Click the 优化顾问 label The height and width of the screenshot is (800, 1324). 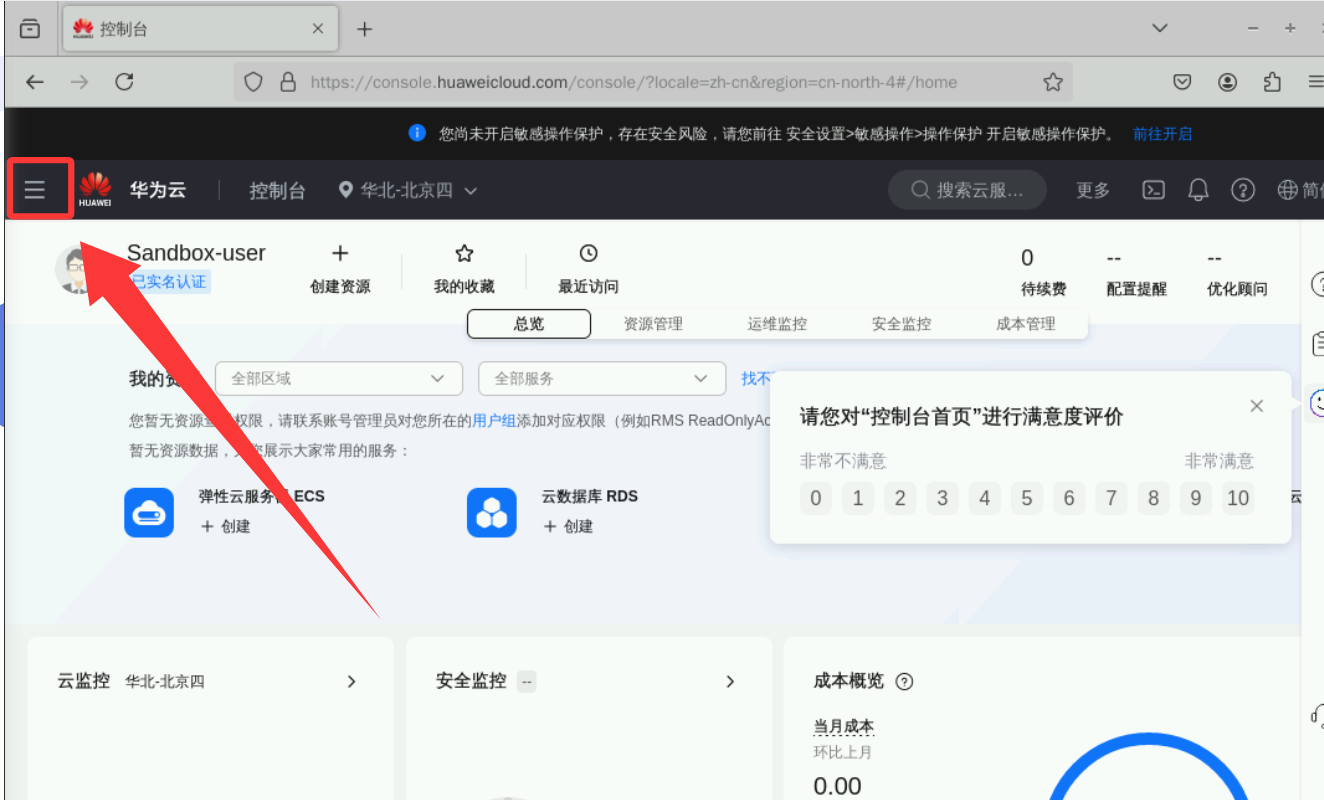pos(1237,289)
